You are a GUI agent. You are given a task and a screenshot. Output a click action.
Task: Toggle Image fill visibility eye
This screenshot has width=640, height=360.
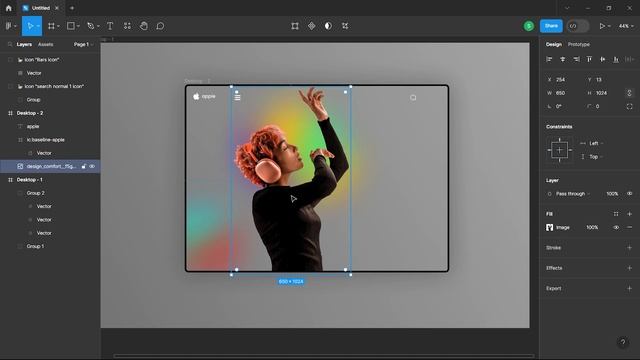[616, 227]
